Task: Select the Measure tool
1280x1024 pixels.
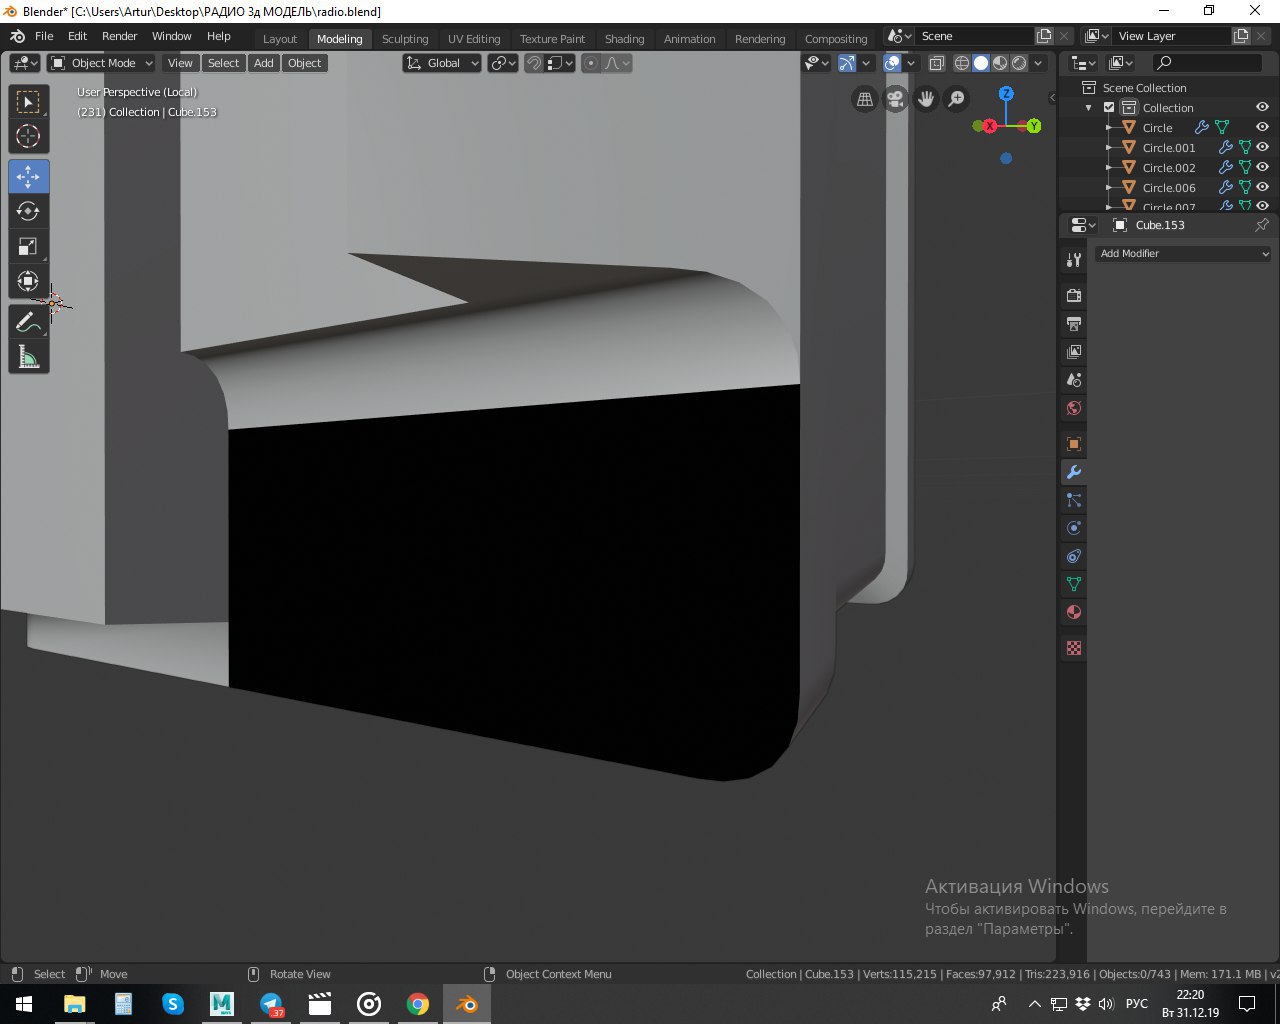Action: point(28,357)
